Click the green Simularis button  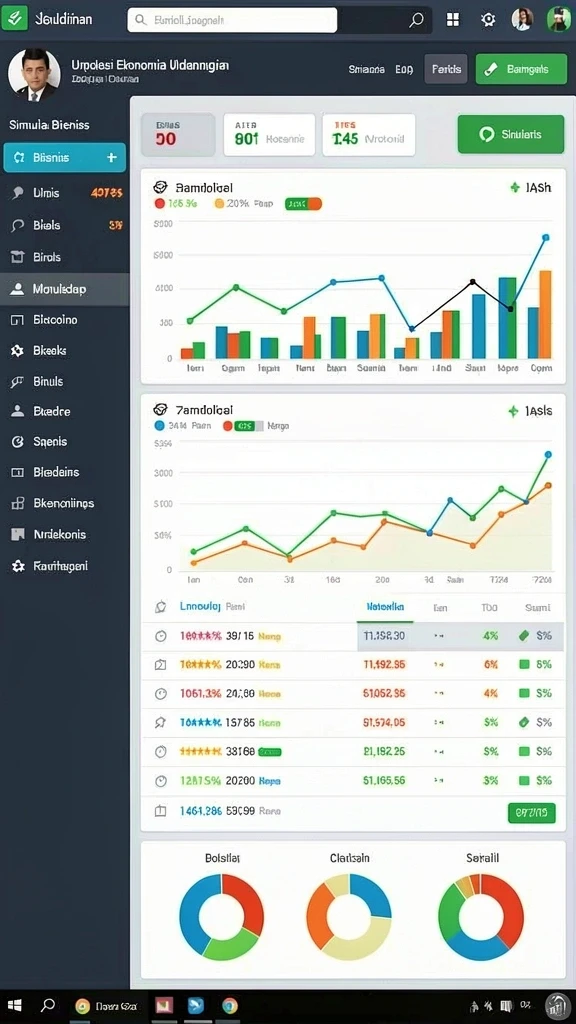pos(511,135)
